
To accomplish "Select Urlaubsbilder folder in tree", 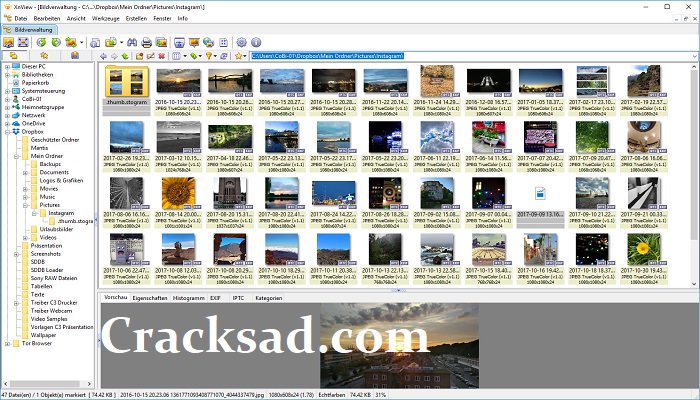I will [56, 229].
